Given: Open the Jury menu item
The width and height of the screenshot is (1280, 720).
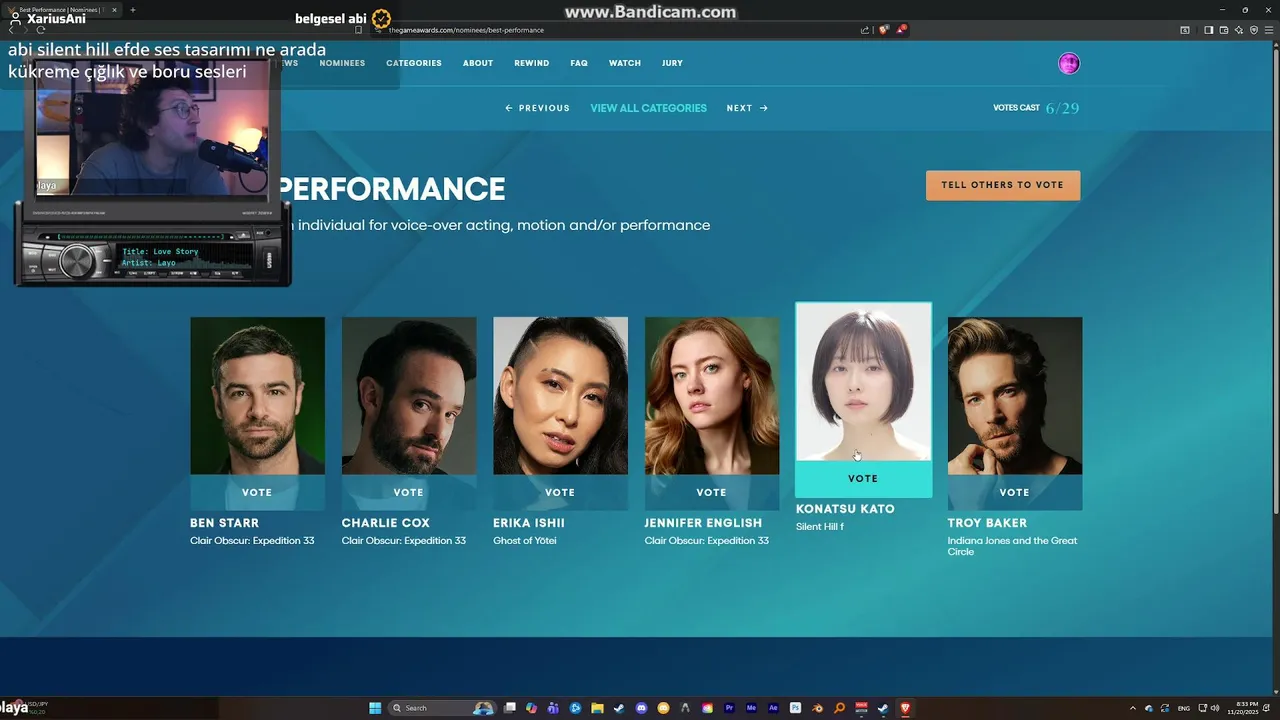Looking at the screenshot, I should click(672, 63).
